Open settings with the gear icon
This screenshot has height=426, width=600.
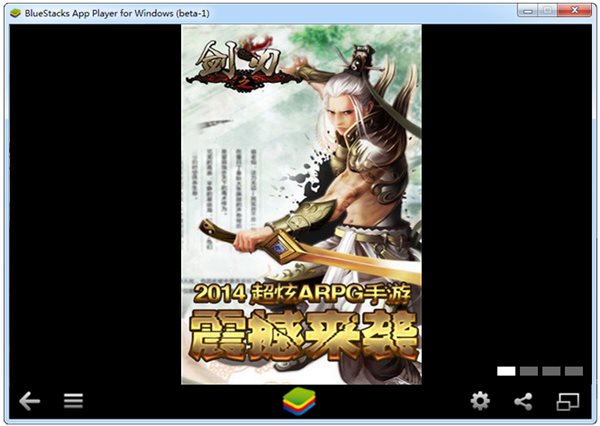point(480,401)
